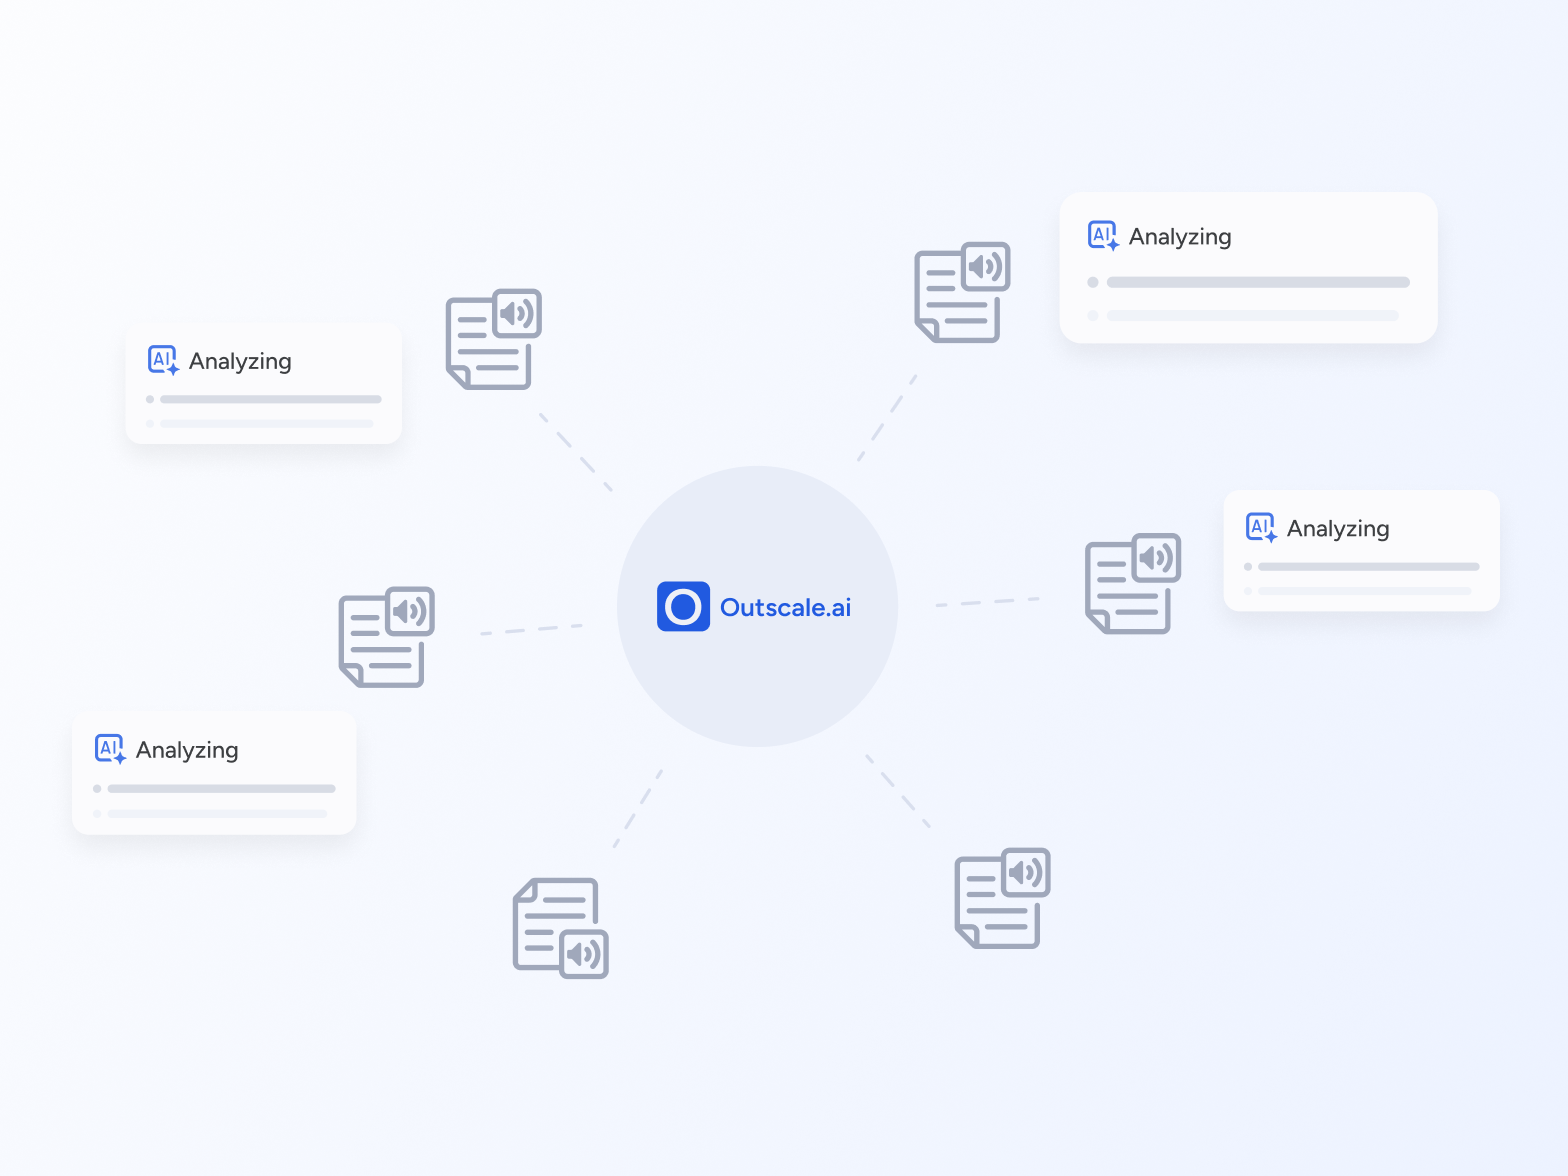Click the AI sparkle icon in the upper-left Analyzing card

click(163, 361)
